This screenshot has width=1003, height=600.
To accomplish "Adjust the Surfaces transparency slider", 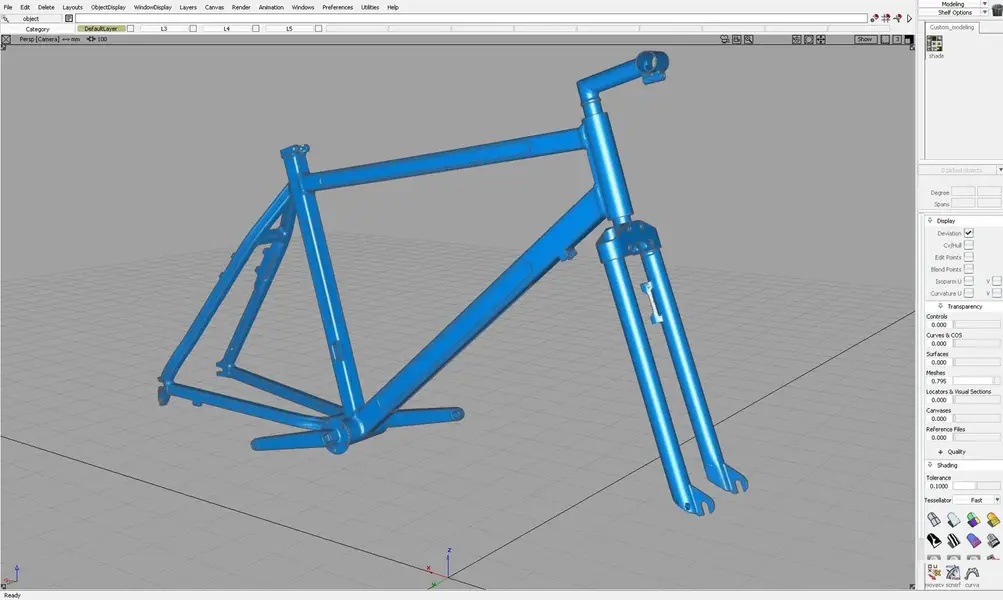I will [977, 362].
